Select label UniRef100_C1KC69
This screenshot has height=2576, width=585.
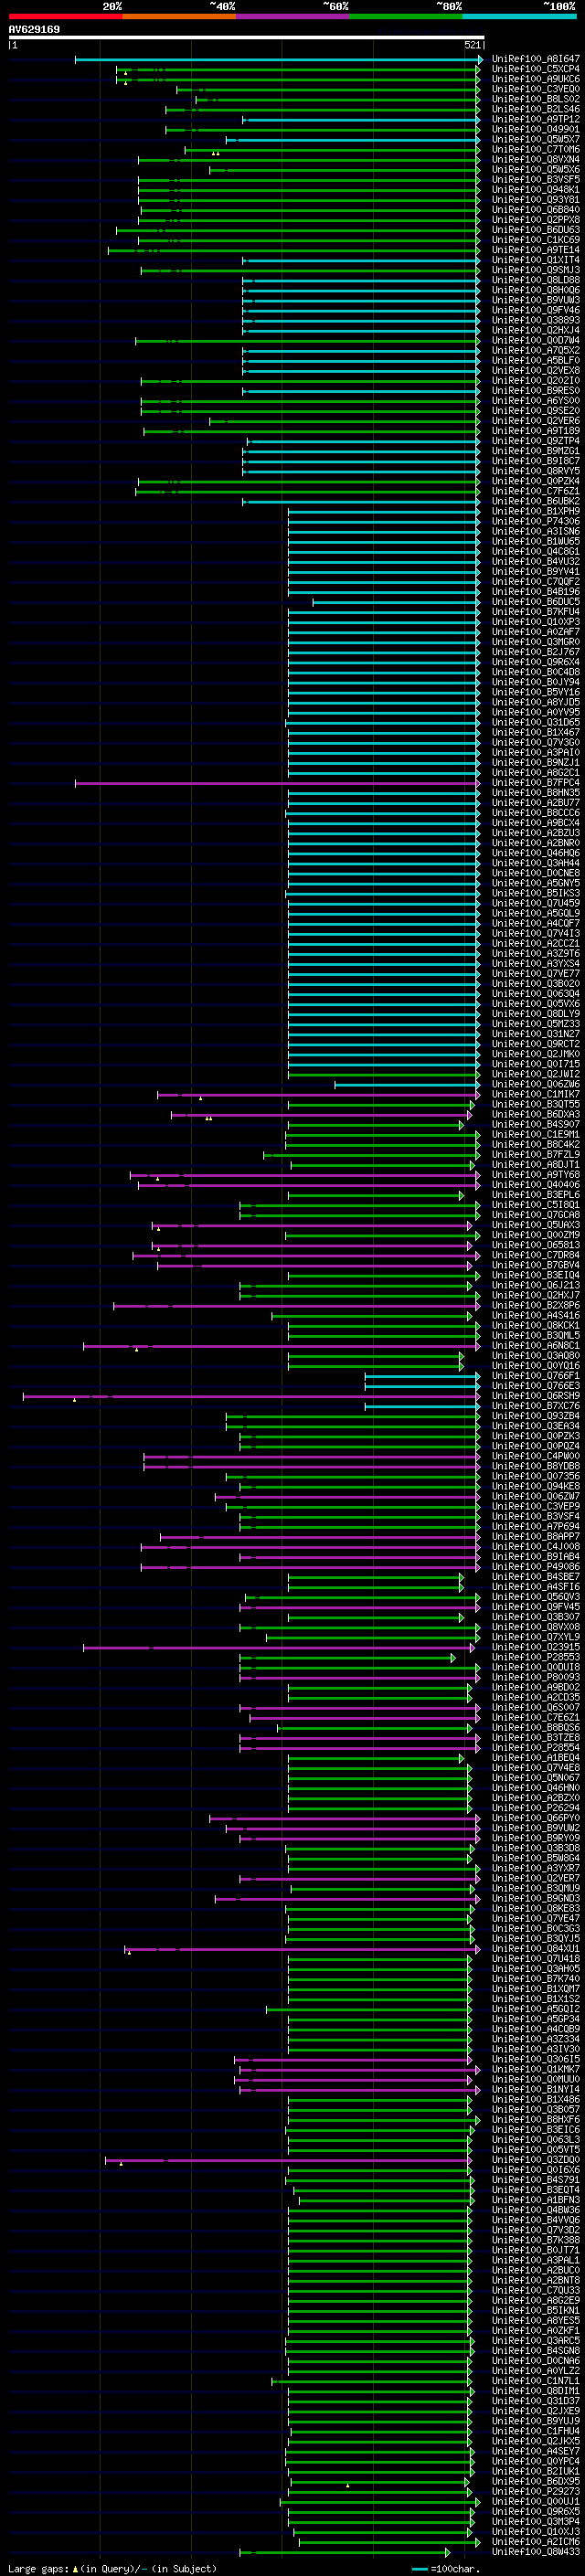535,240
